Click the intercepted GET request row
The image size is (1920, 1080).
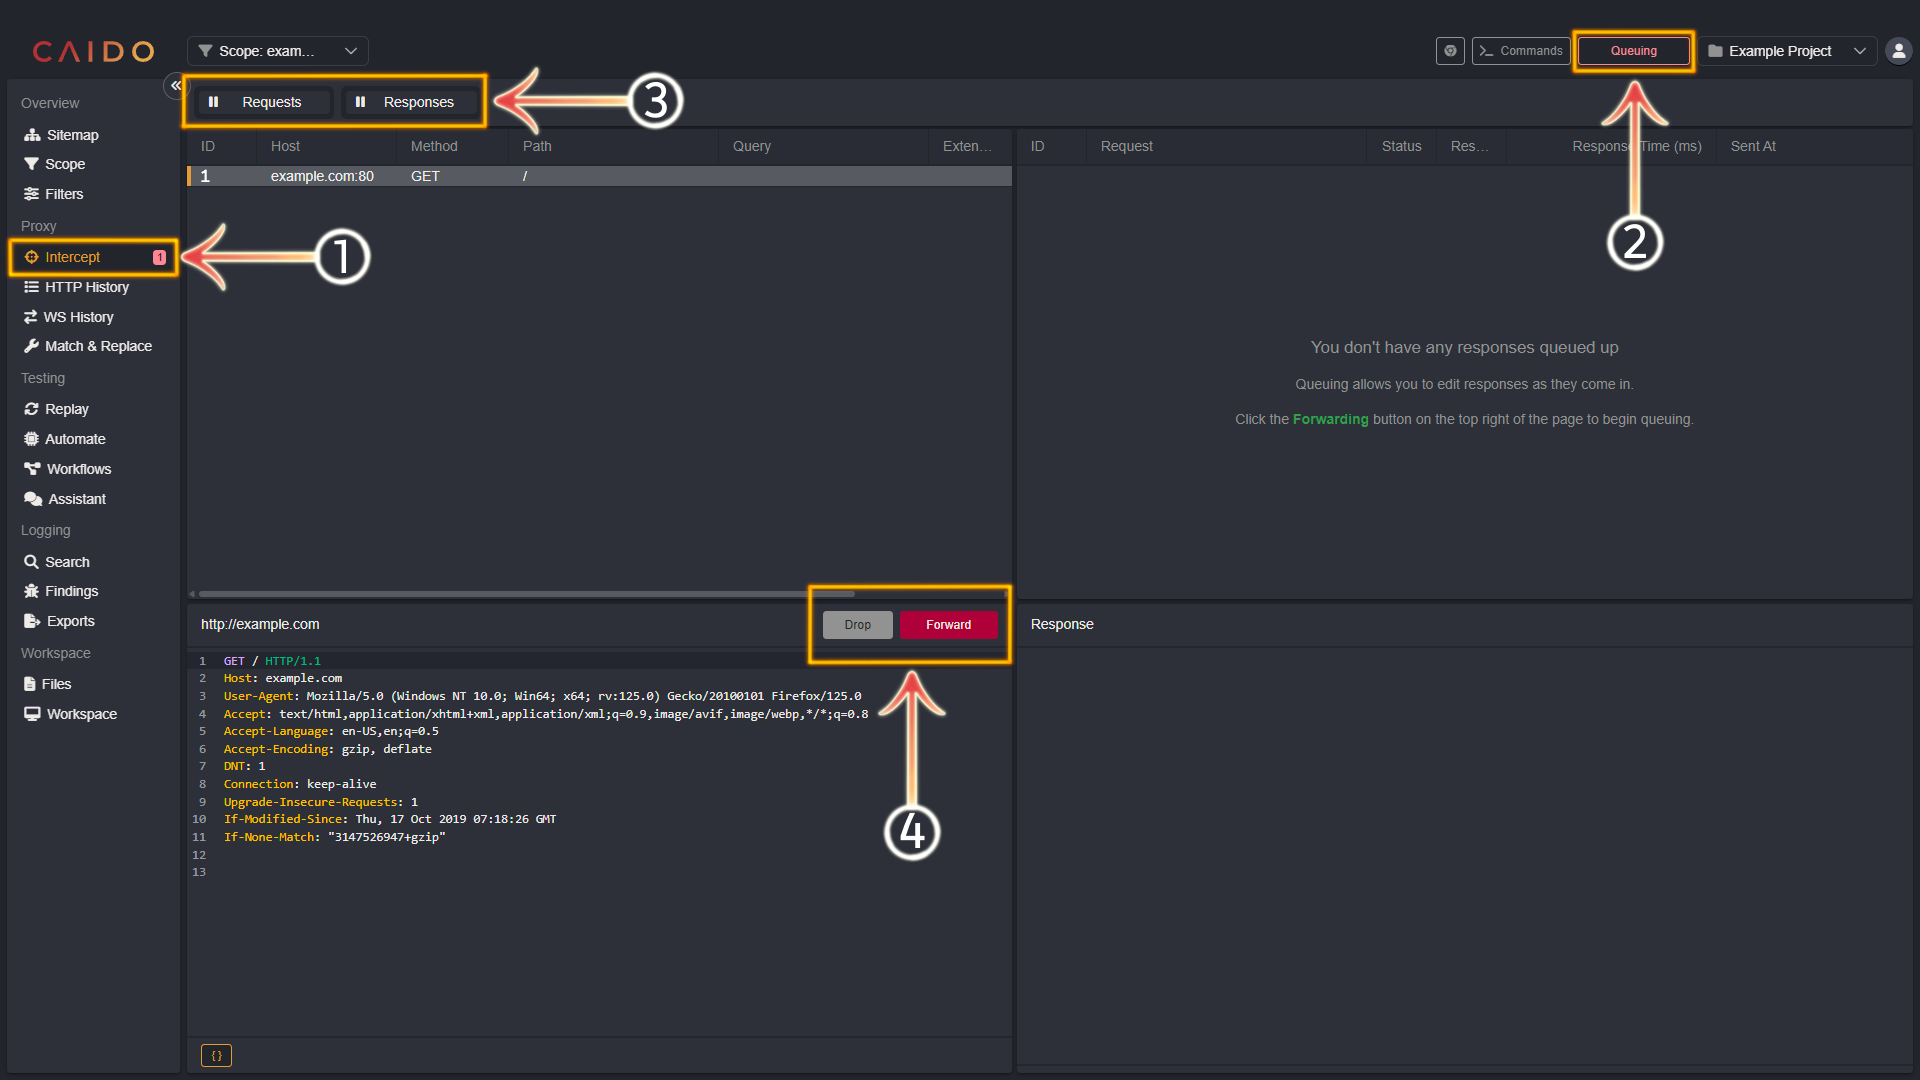click(x=599, y=175)
